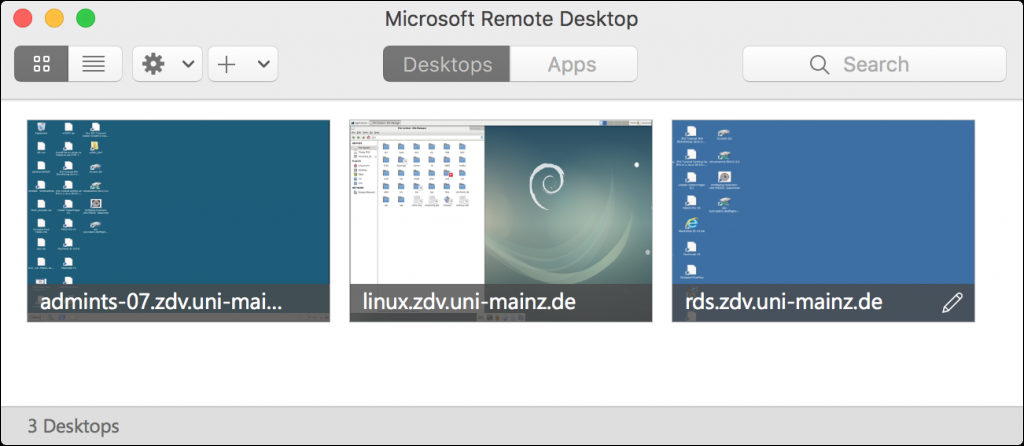Expand the gear dropdown arrow
The image size is (1024, 446).
pos(188,64)
